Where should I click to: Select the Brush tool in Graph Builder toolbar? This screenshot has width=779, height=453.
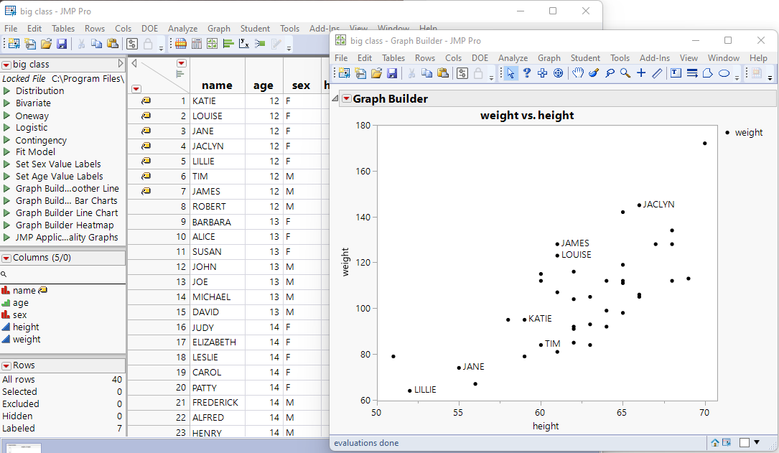click(x=594, y=73)
